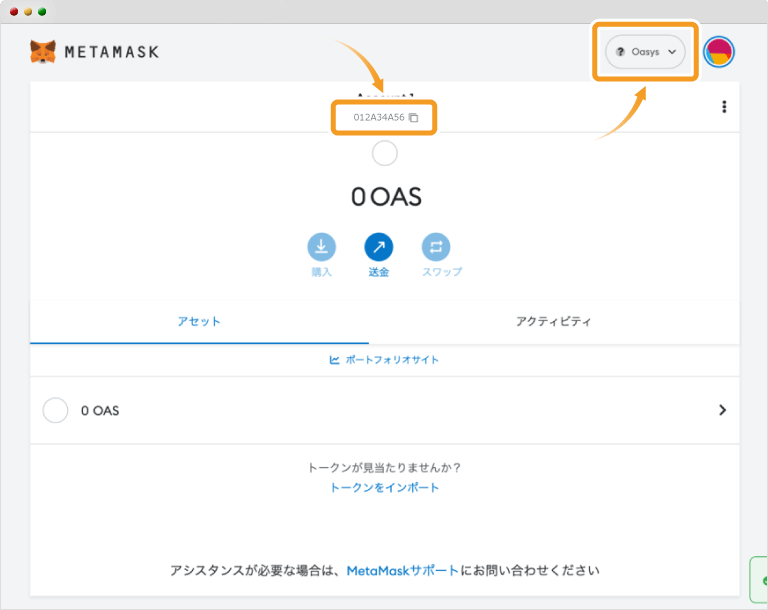This screenshot has width=768, height=610.
Task: Click the スワップ swap icon button
Action: coord(436,246)
